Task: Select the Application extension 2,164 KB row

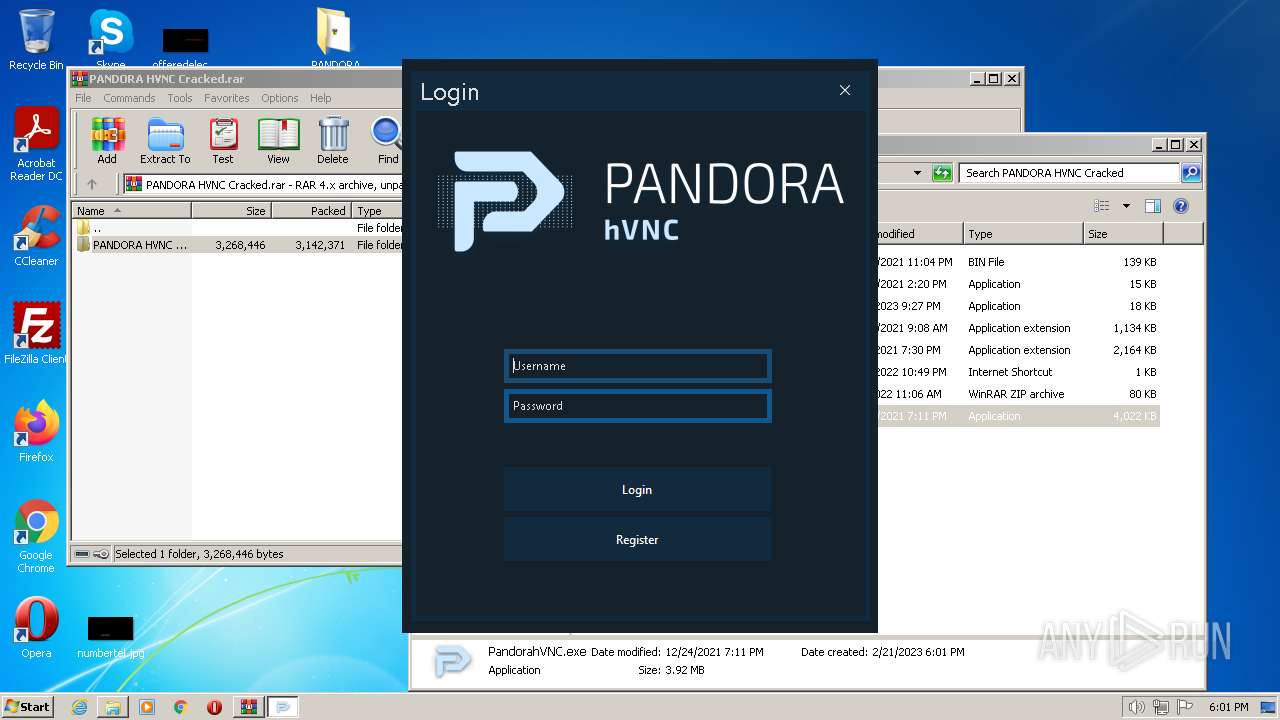Action: (1019, 350)
